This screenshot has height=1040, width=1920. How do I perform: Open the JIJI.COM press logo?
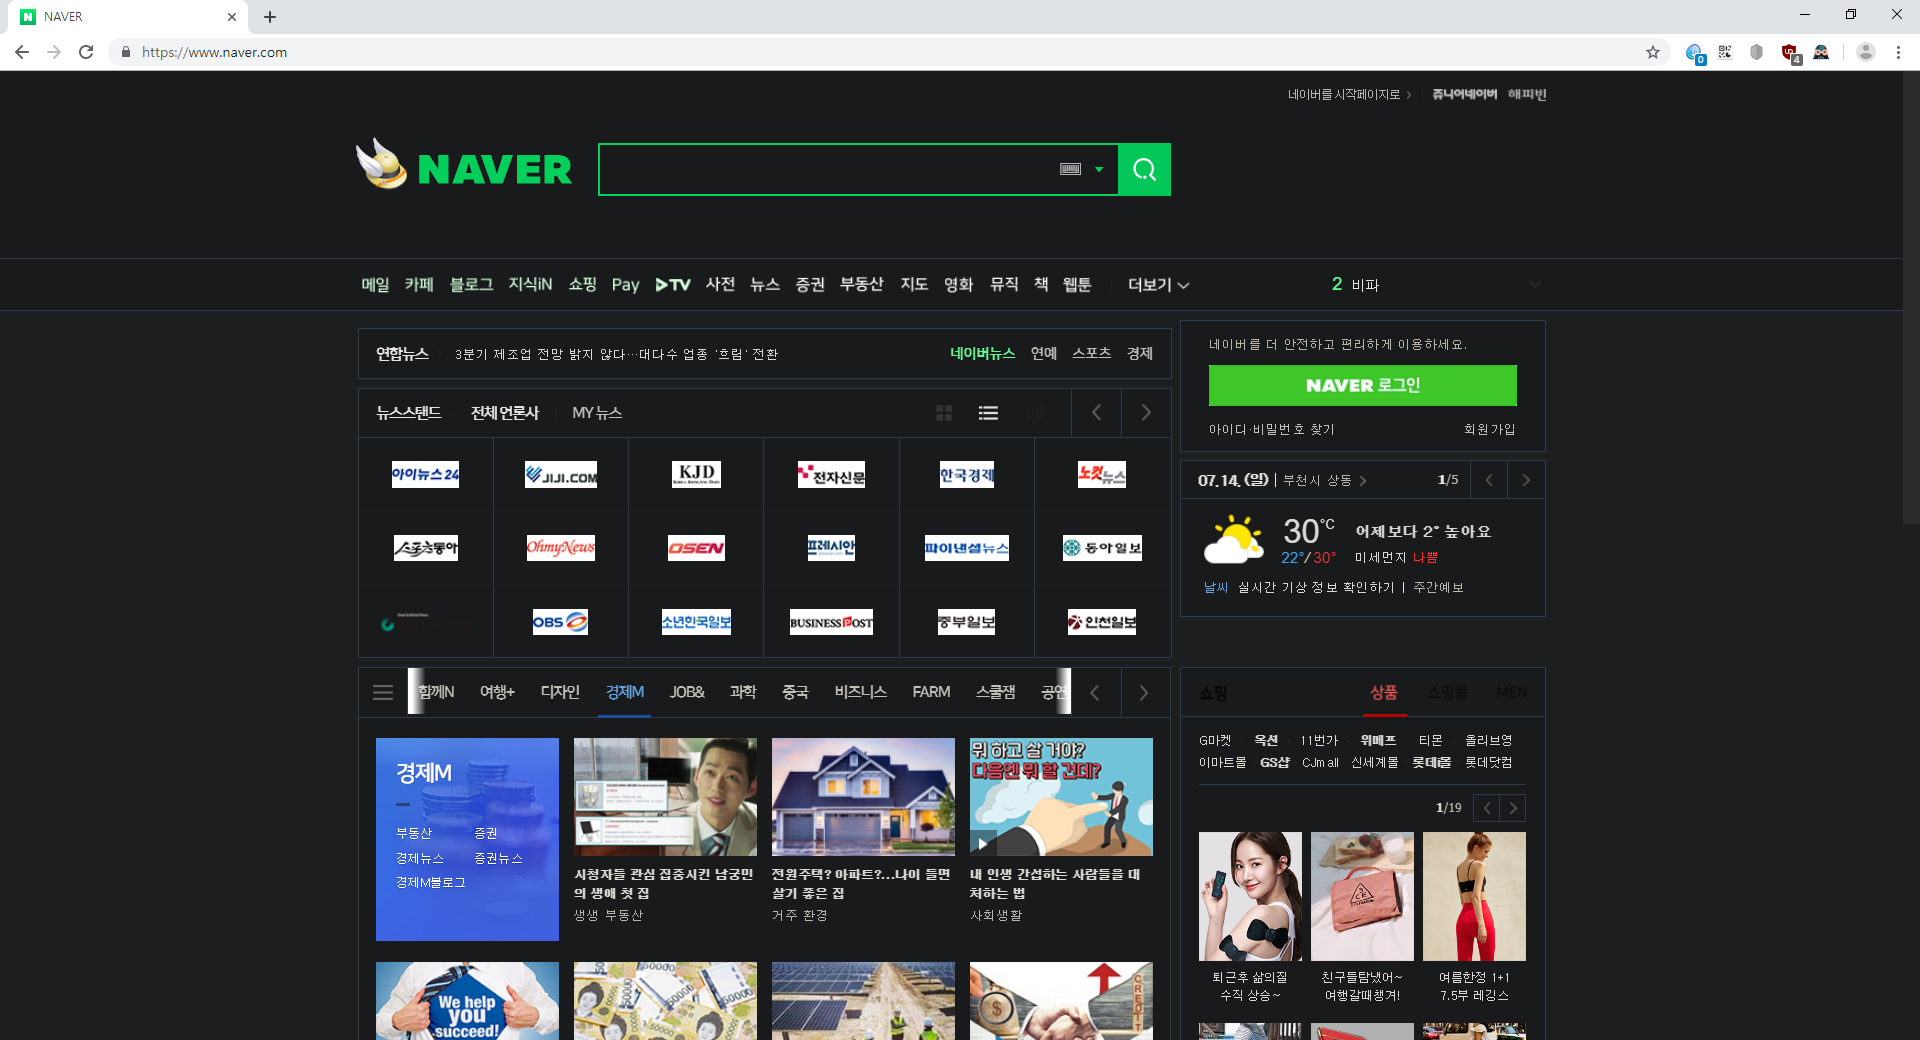coord(561,475)
